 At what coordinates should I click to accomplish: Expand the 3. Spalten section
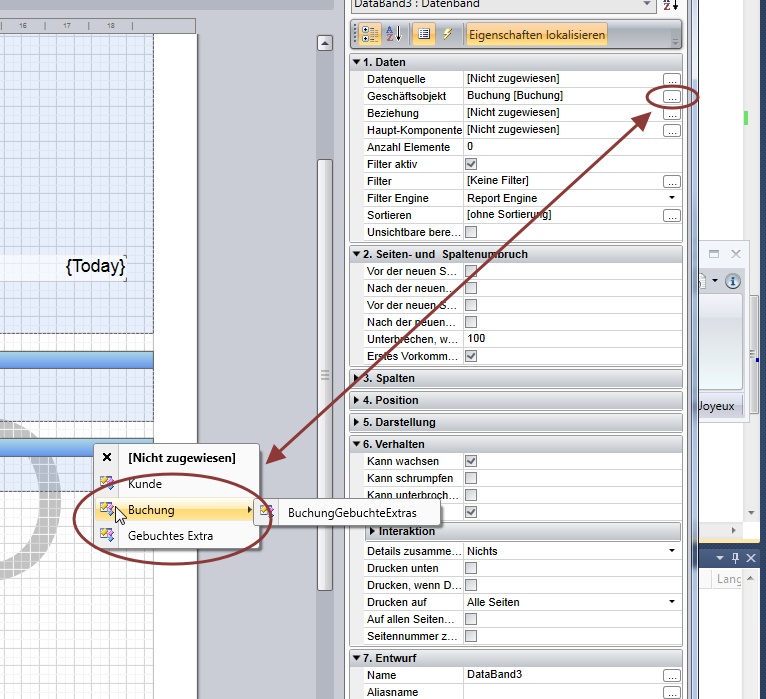pyautogui.click(x=357, y=378)
